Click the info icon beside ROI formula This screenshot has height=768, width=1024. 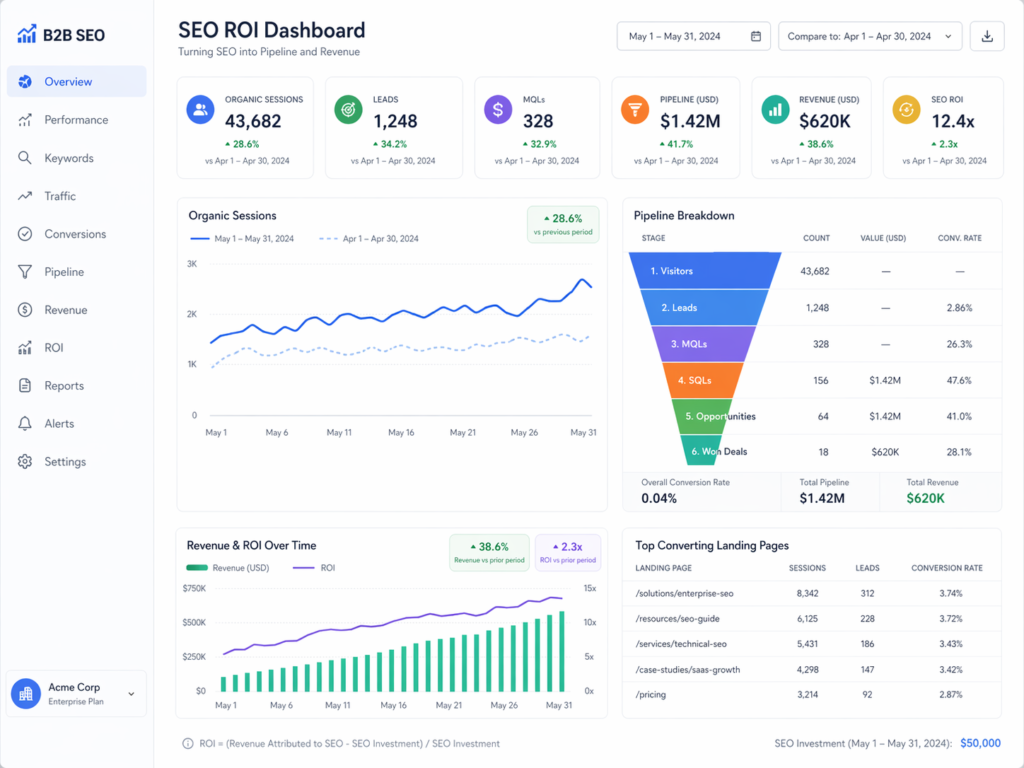coord(187,743)
